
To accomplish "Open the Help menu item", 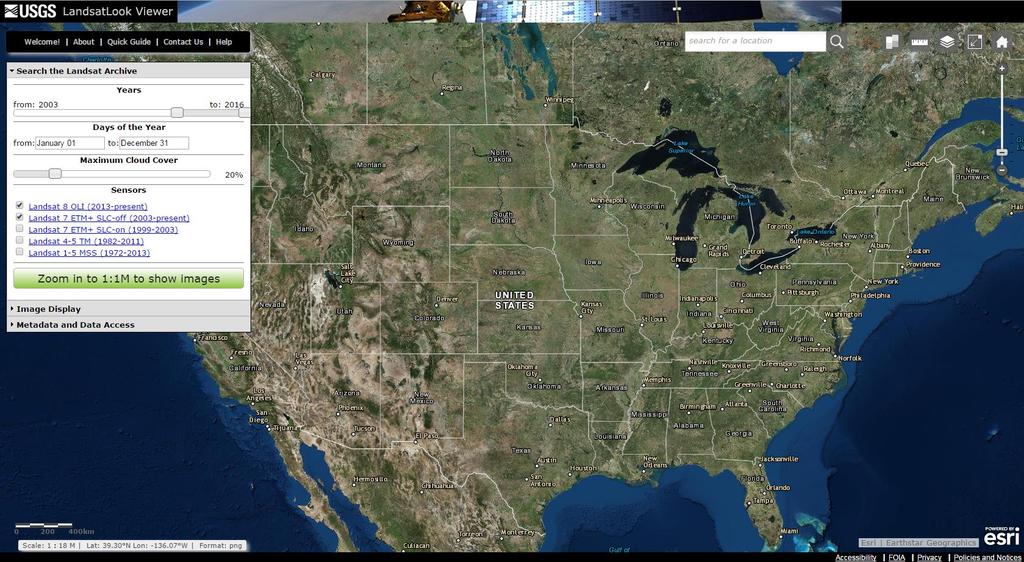I will (x=224, y=42).
